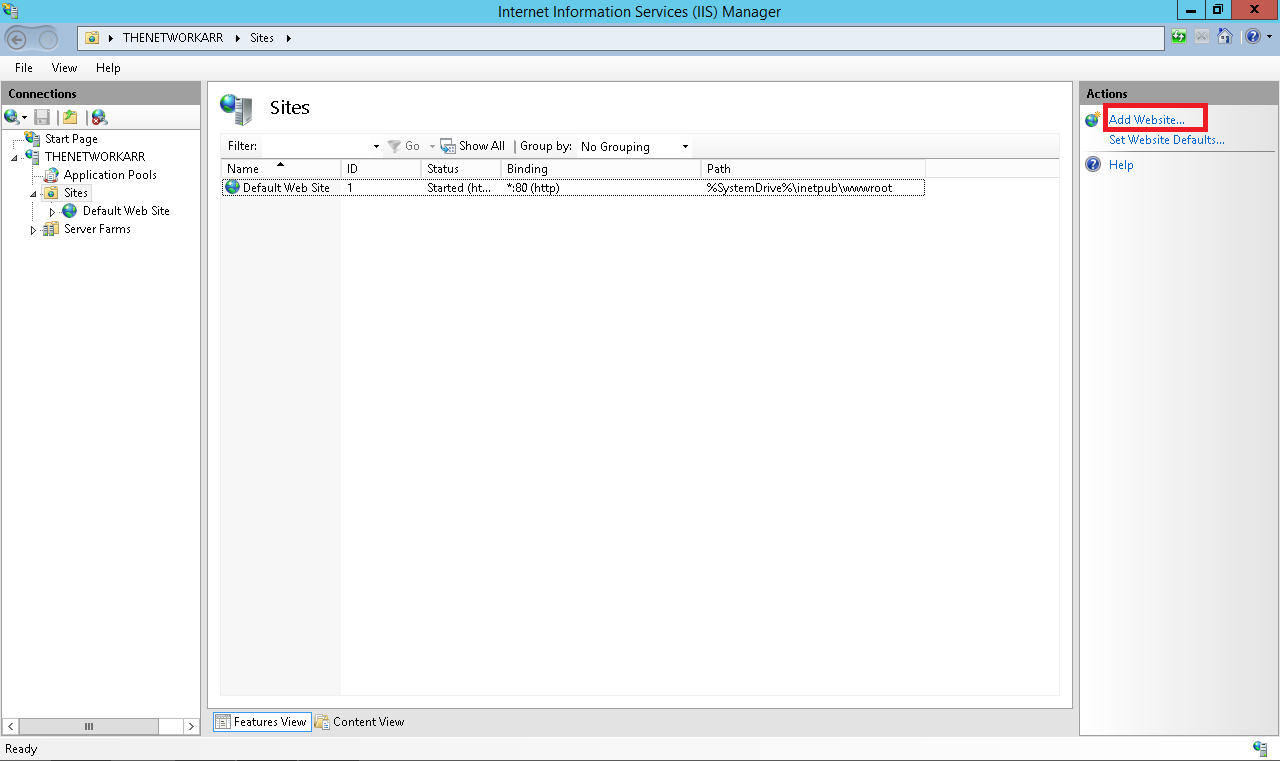Switch to the Content View tab
The image size is (1280, 761).
(x=360, y=722)
